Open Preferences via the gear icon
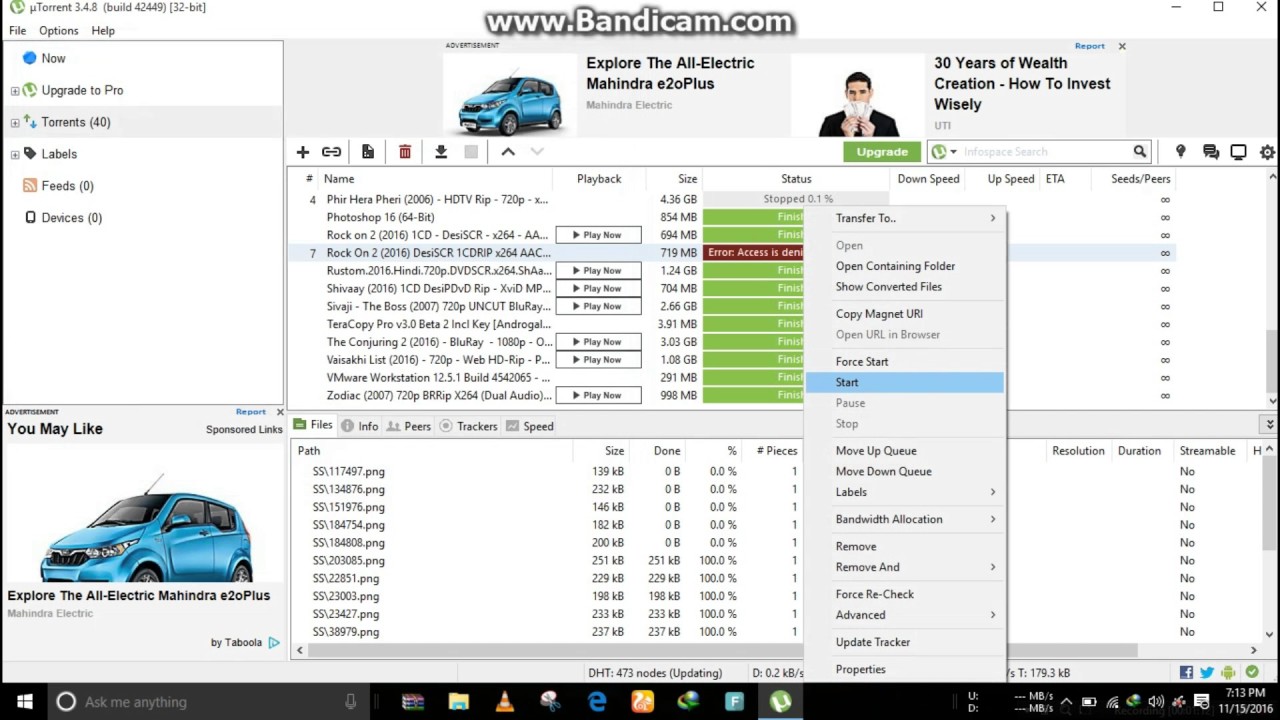Screen dimensions: 1280x720 [1268, 152]
